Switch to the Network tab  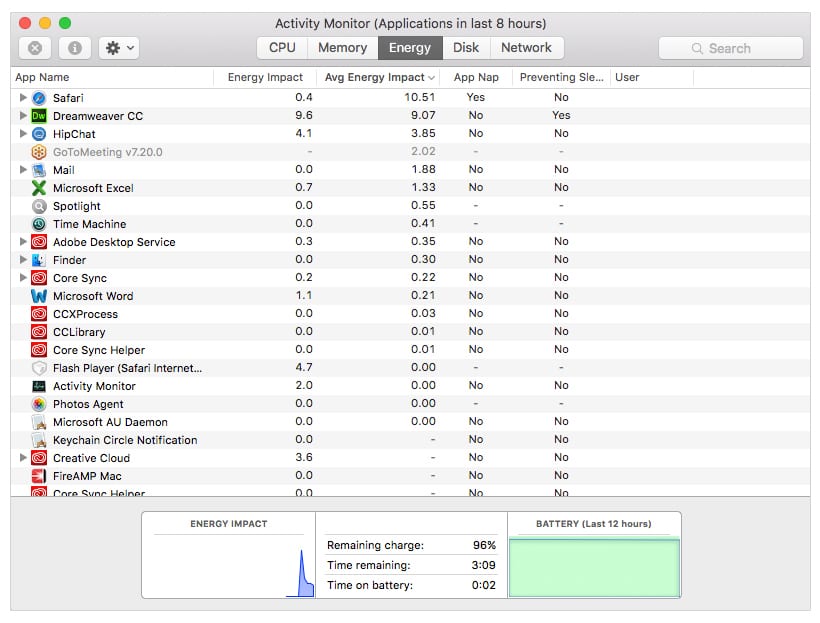click(526, 48)
